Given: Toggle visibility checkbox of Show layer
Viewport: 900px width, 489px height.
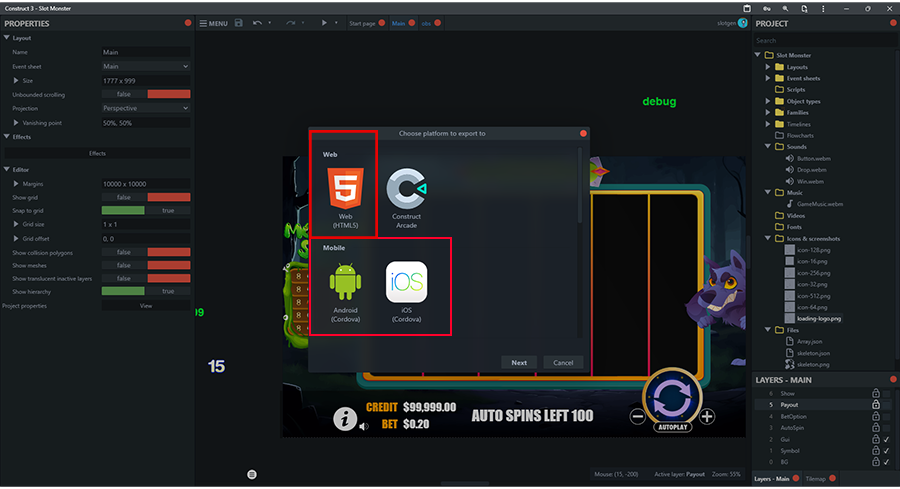Looking at the screenshot, I should click(887, 393).
